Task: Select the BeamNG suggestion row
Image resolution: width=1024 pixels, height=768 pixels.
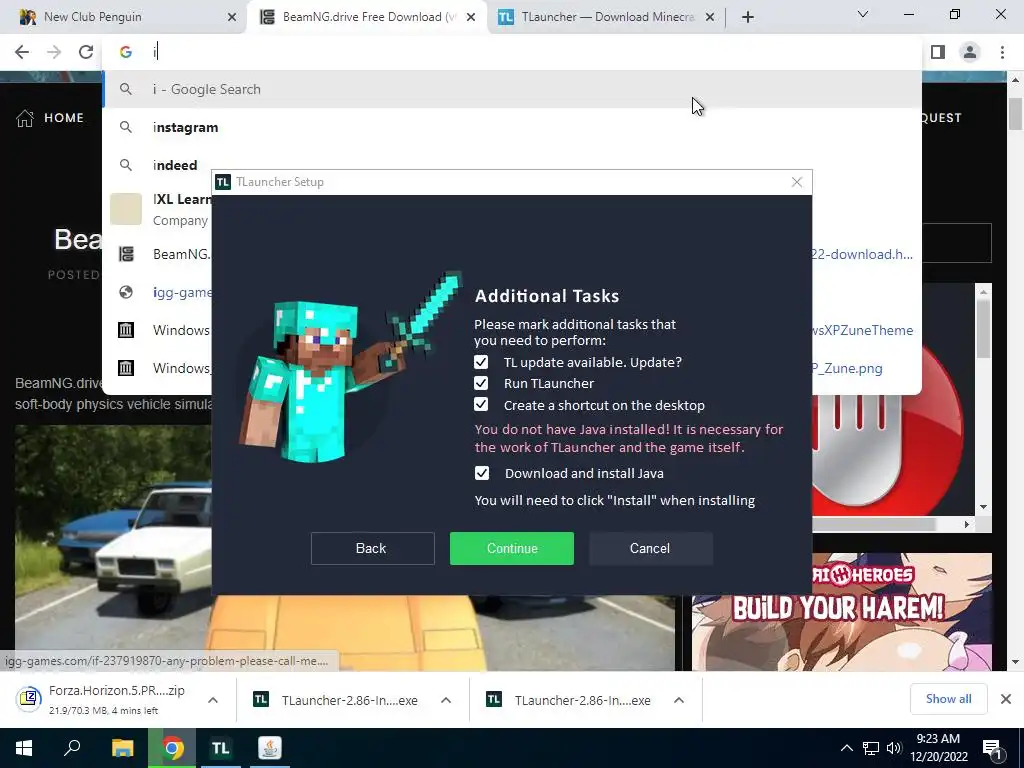Action: click(x=157, y=254)
